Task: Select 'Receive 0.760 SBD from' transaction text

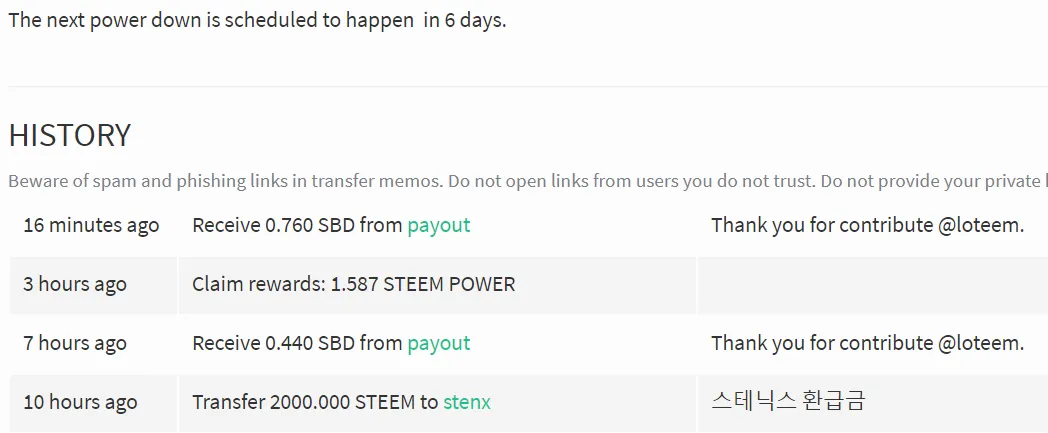Action: (x=298, y=226)
